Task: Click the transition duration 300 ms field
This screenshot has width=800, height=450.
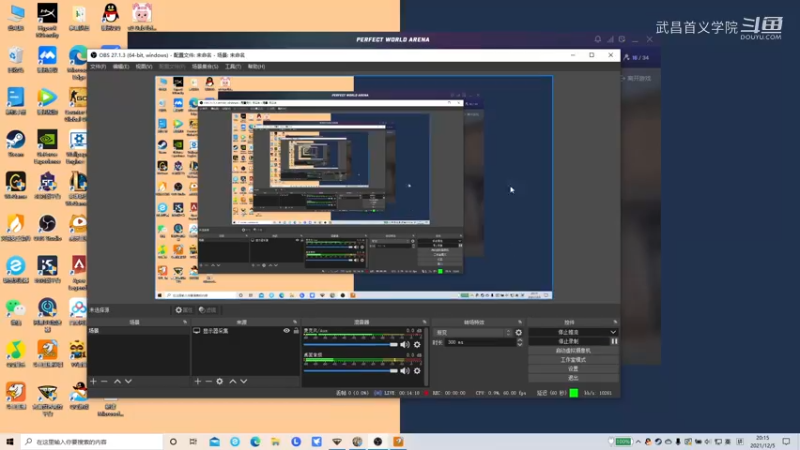Action: 481,342
